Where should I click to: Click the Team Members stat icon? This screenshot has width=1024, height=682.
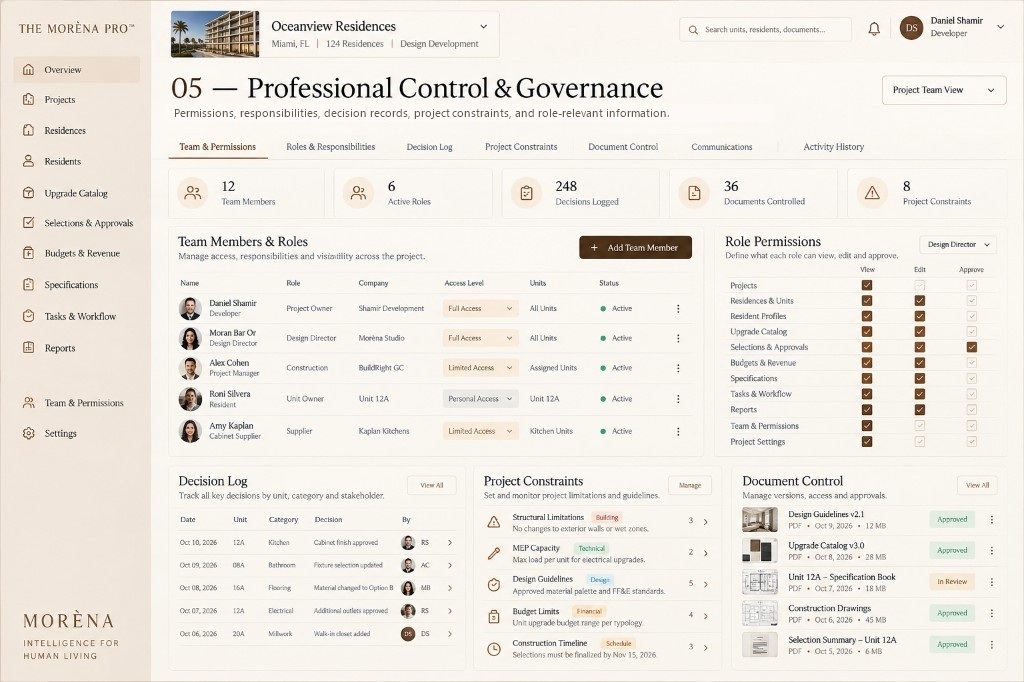[193, 193]
